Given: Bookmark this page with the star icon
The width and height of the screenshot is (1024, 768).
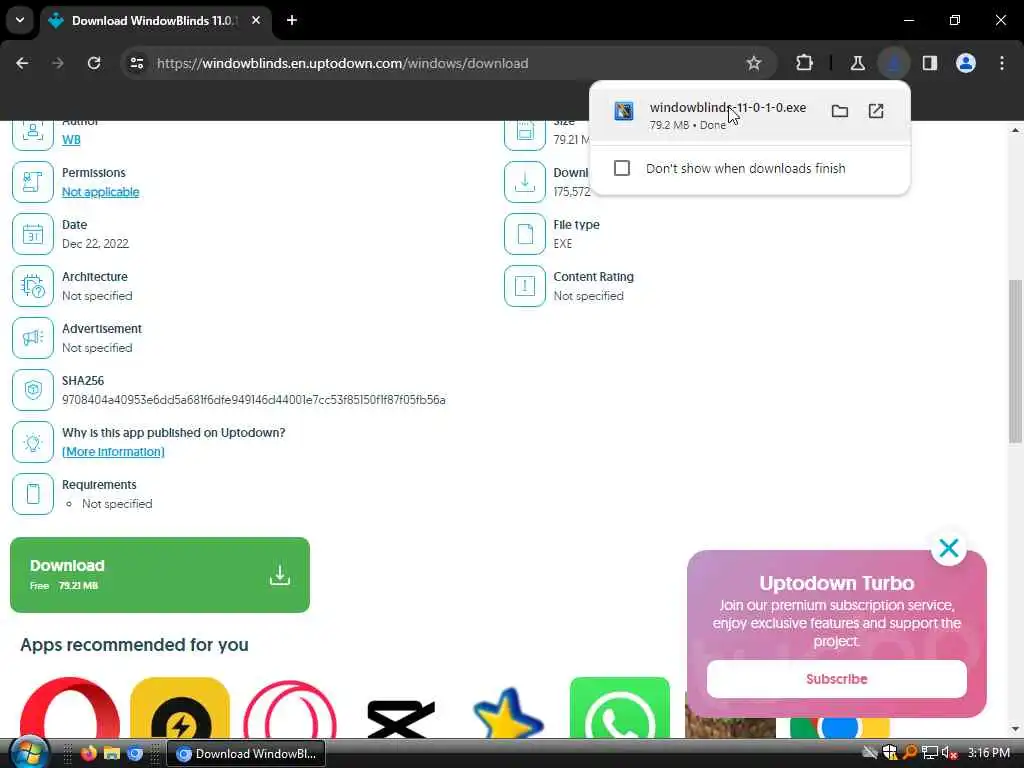Looking at the screenshot, I should [x=754, y=63].
